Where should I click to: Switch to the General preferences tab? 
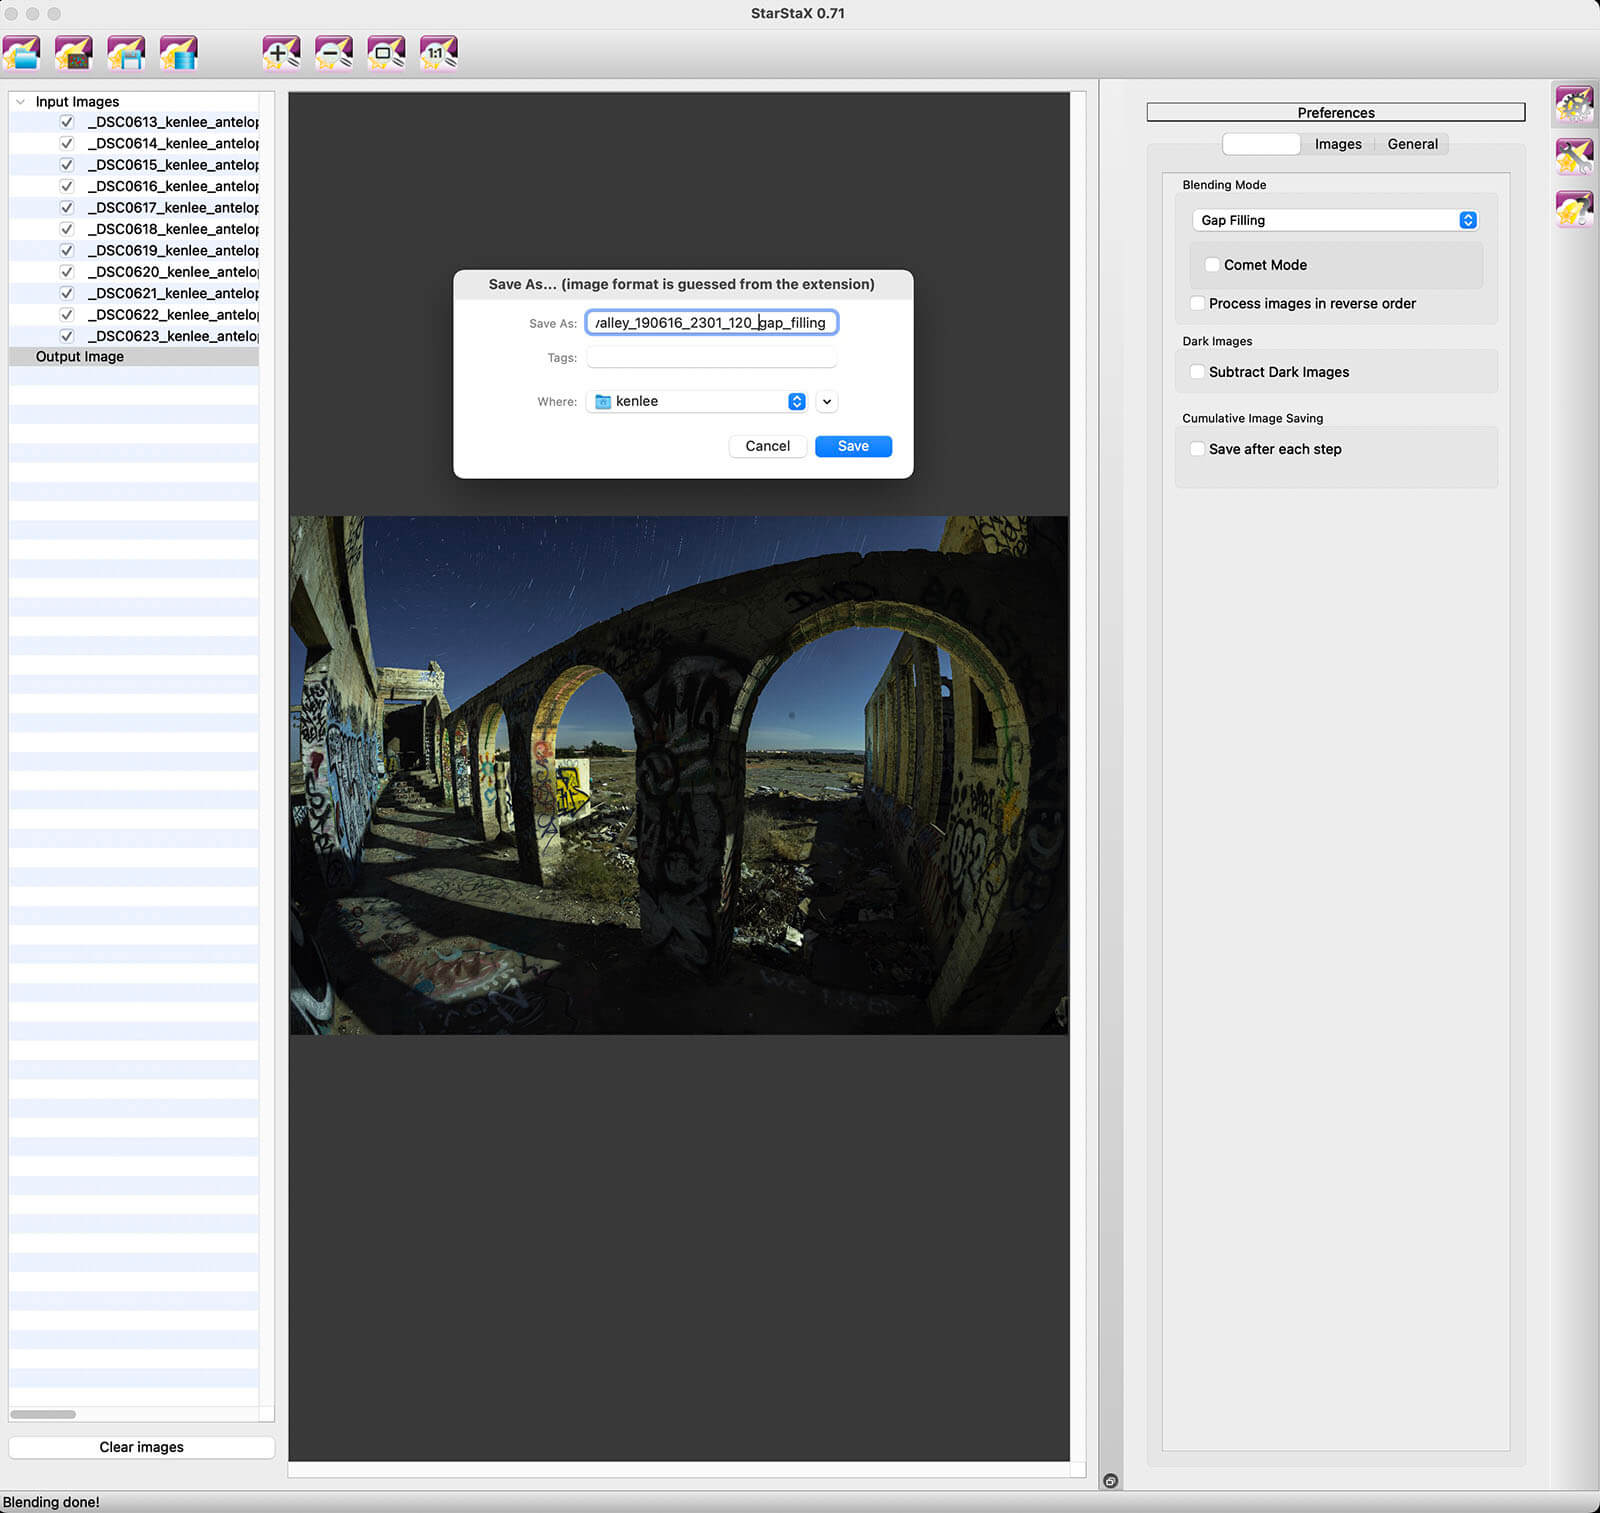[x=1412, y=144]
